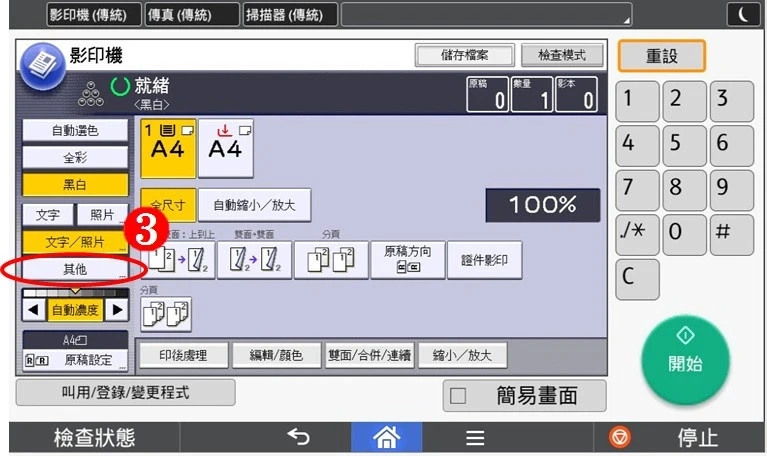The height and width of the screenshot is (456, 767).
Task: Select the upper 分頁 sort icon
Action: 331,260
